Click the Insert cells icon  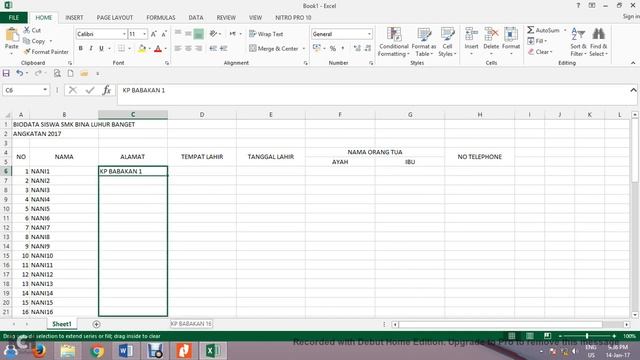tap(471, 34)
